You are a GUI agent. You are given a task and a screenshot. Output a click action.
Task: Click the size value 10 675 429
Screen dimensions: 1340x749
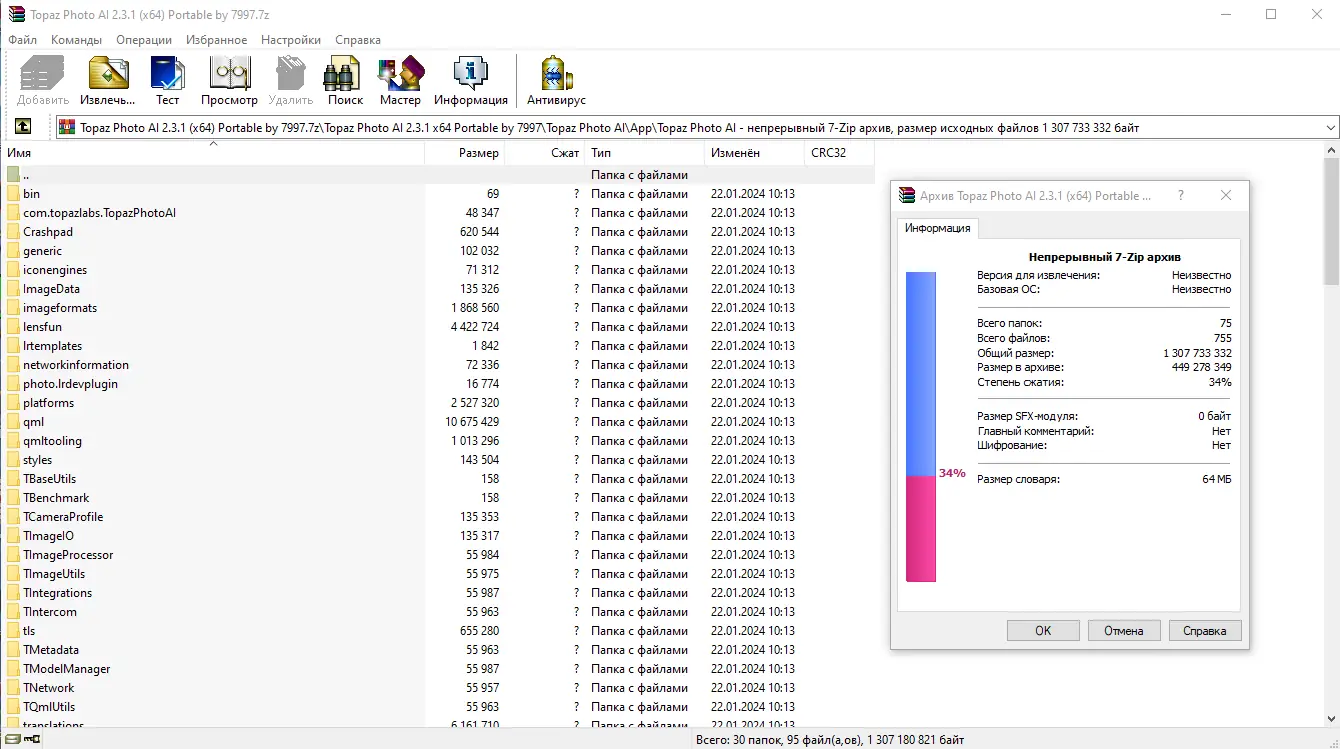[x=472, y=421]
